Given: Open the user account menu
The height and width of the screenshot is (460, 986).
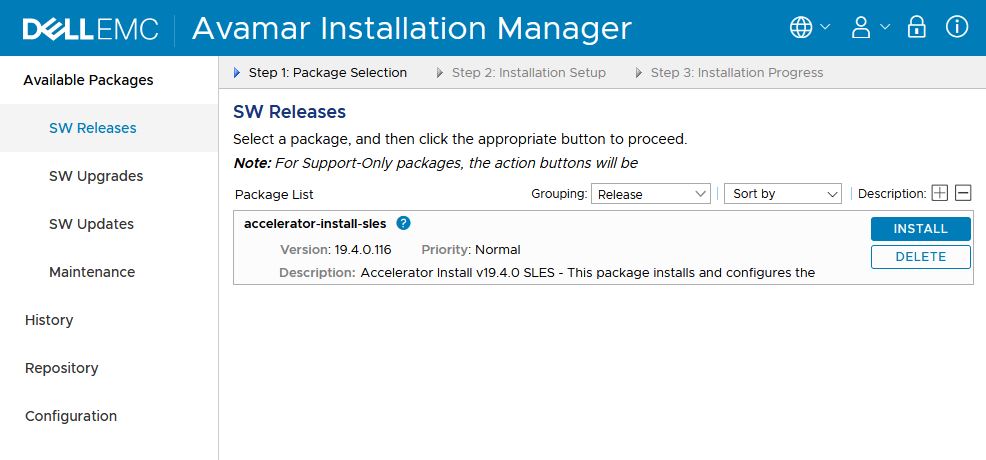Looking at the screenshot, I should pyautogui.click(x=869, y=28).
